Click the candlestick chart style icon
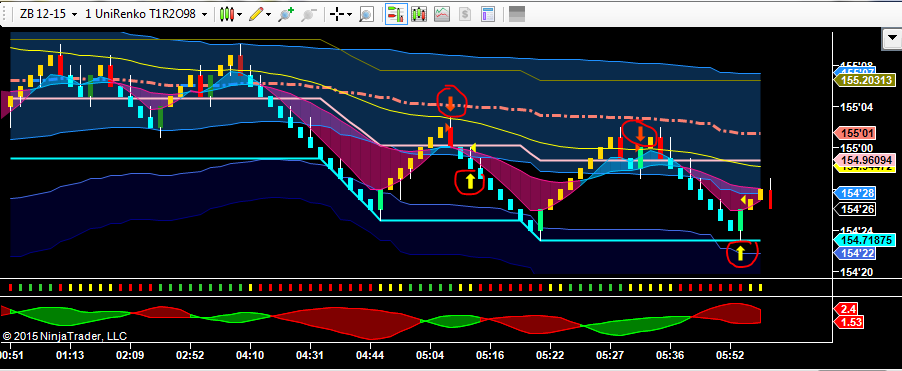This screenshot has height=371, width=902. [x=228, y=14]
